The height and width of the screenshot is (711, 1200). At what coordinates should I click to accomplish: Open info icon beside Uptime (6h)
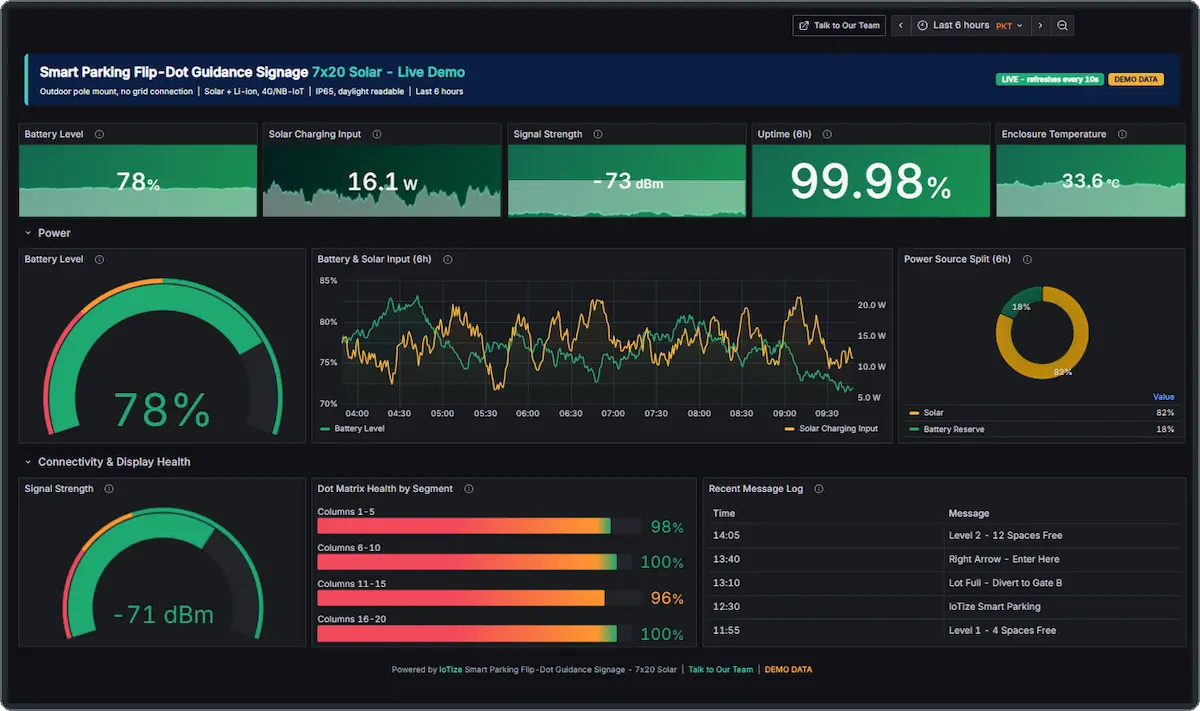point(827,134)
